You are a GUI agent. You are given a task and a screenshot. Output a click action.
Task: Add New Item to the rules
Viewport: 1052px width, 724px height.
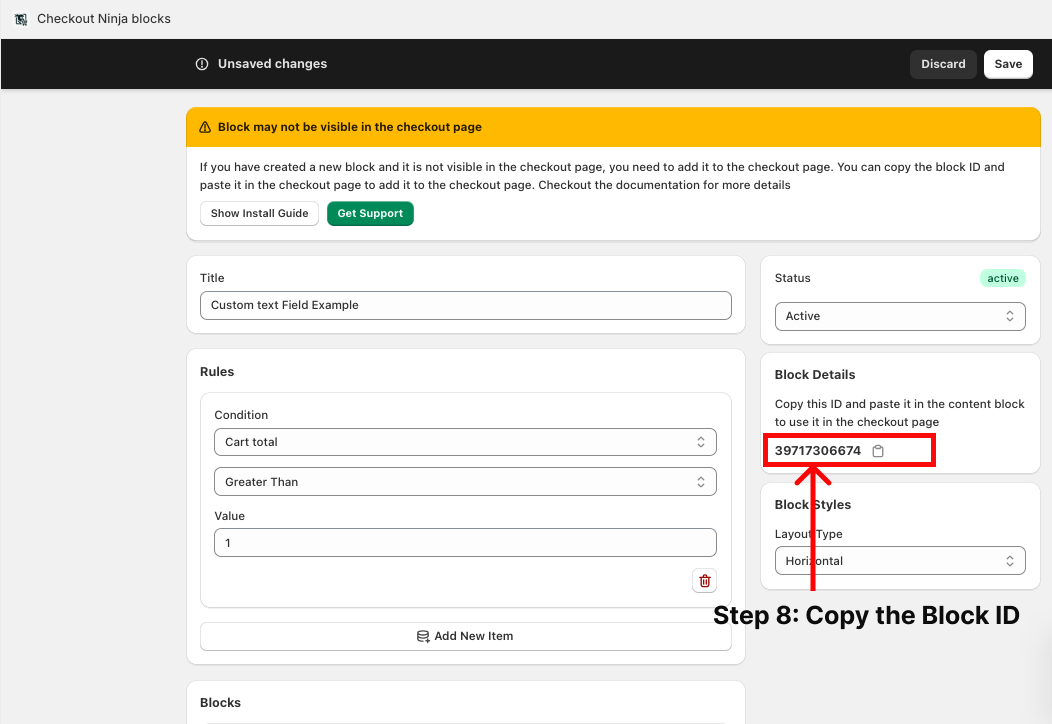pyautogui.click(x=465, y=636)
